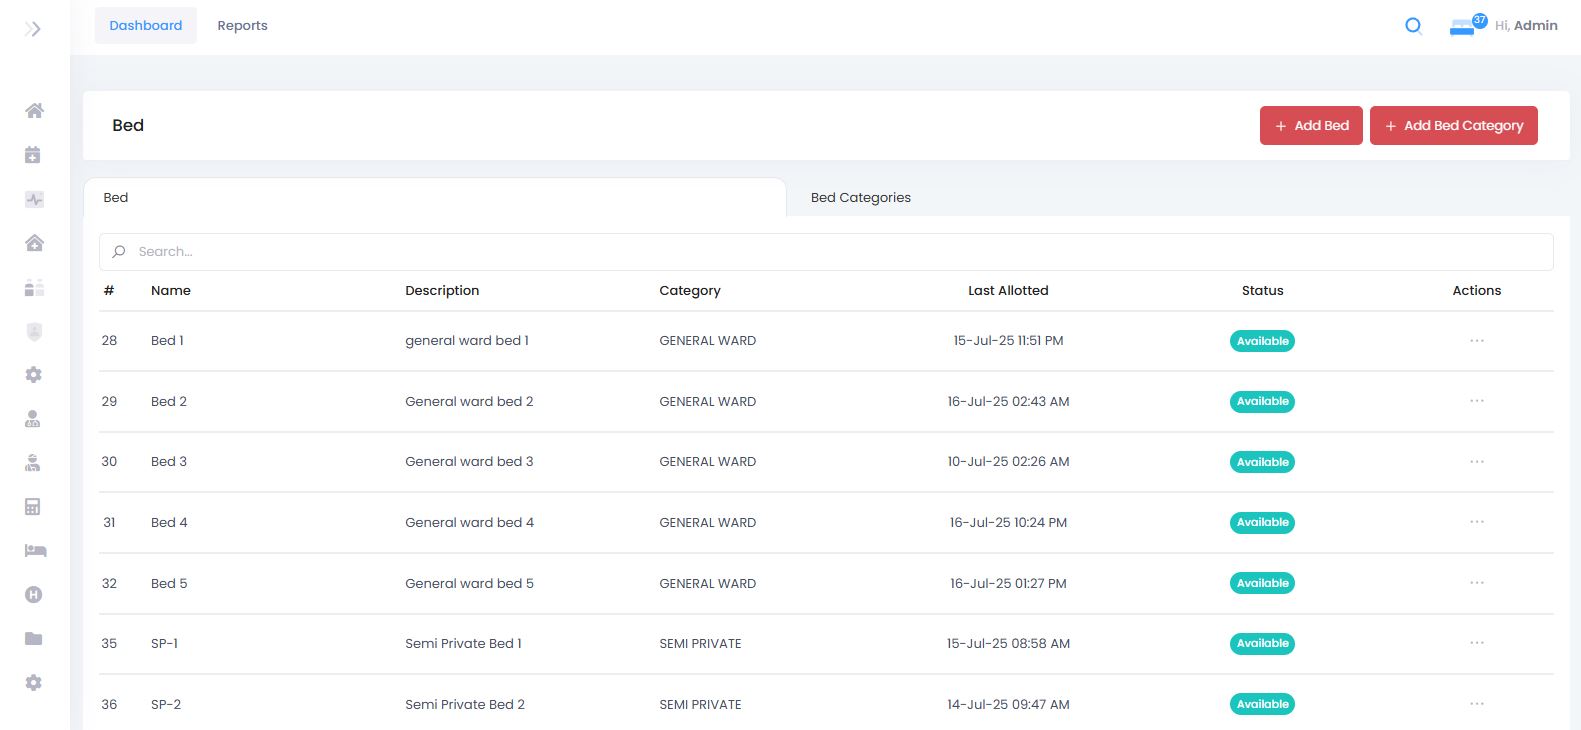
Task: Open actions menu for Bed 3 row
Action: click(x=1476, y=462)
